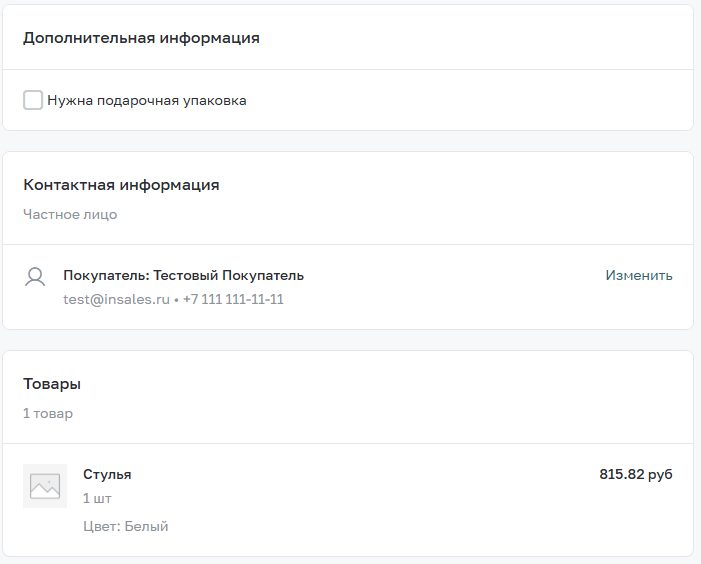701x564 pixels.
Task: Click the word 'упаковка' beside the checkbox
Action: tap(215, 101)
